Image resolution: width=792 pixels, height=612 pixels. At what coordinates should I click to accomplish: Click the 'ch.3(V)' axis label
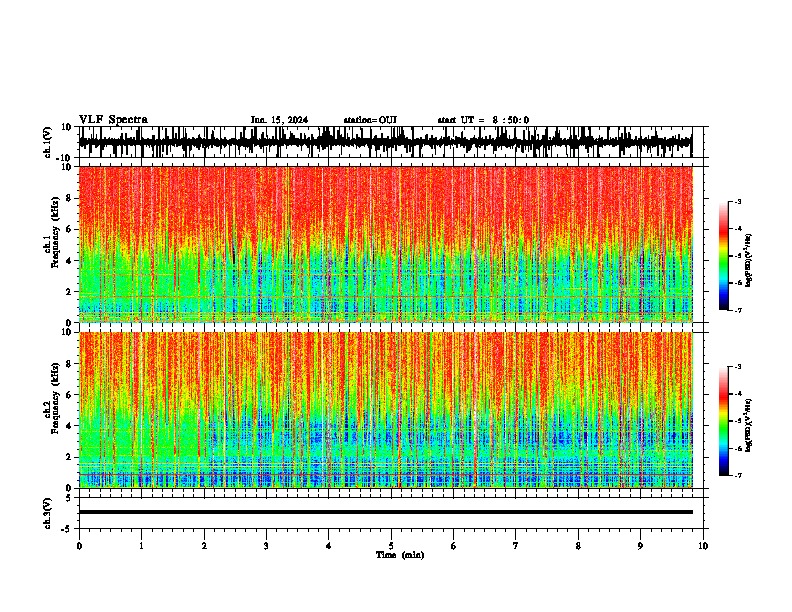(47, 513)
